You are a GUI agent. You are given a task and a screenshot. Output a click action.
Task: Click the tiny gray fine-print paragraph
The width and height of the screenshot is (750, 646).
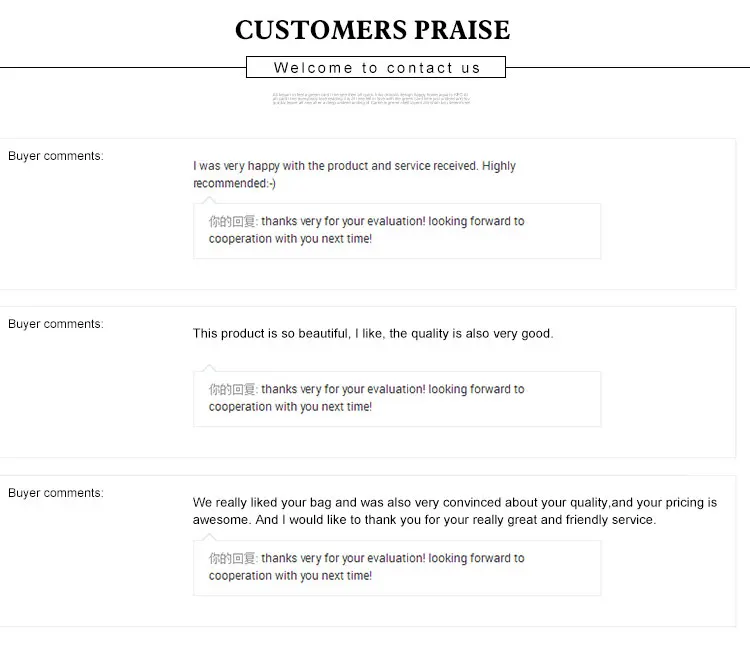click(x=371, y=98)
